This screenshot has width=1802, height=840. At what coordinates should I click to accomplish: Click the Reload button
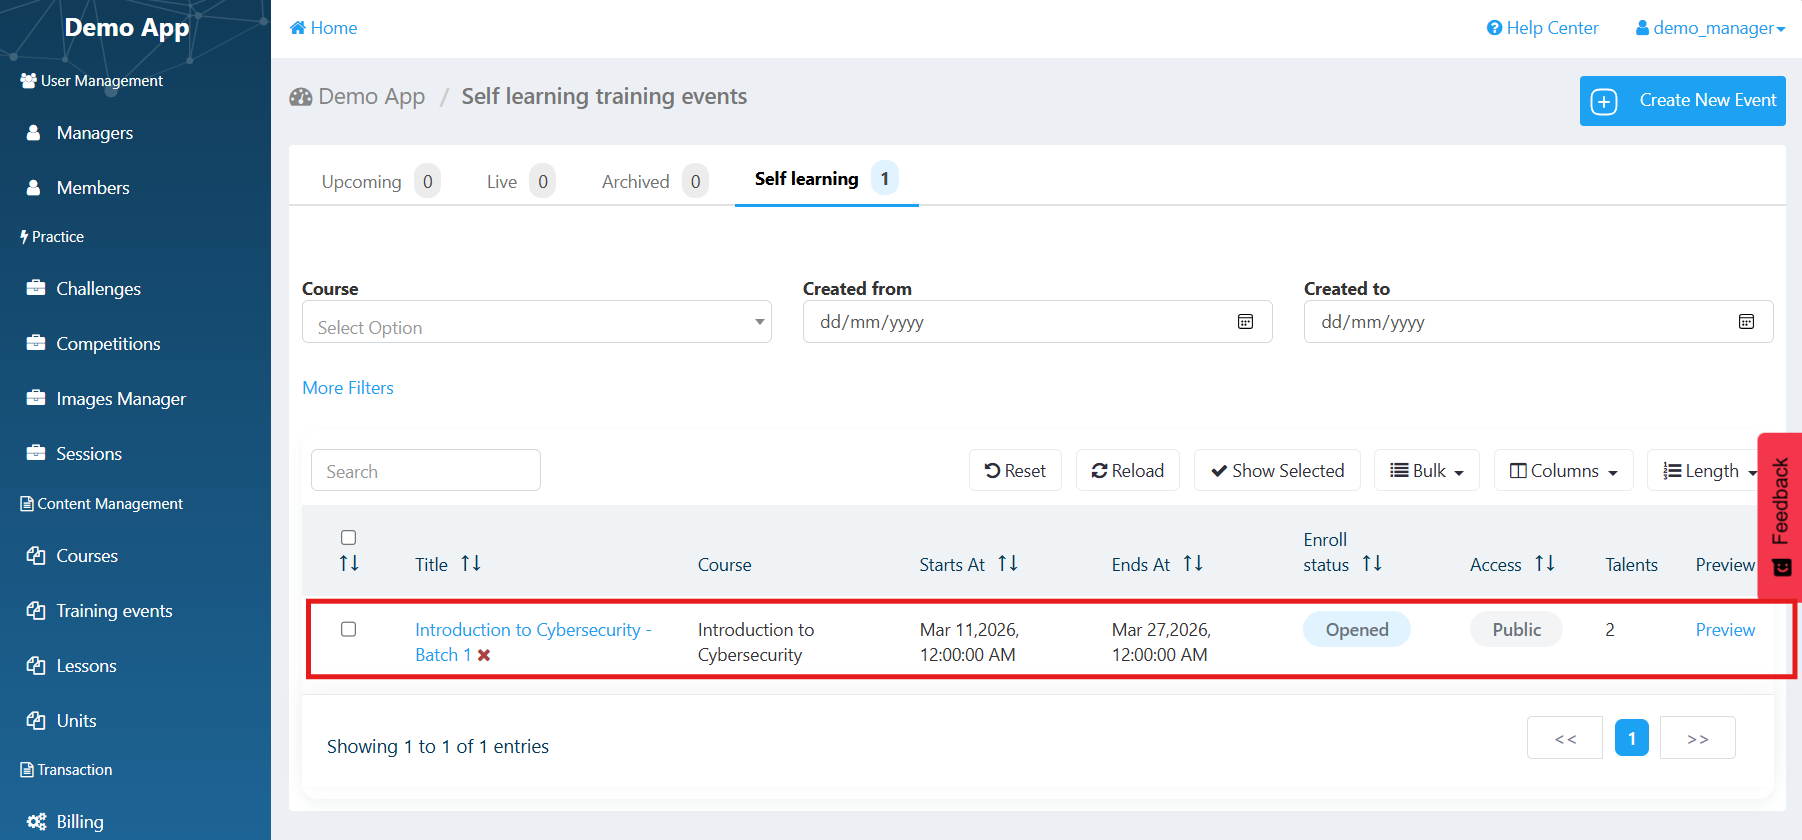(x=1128, y=470)
